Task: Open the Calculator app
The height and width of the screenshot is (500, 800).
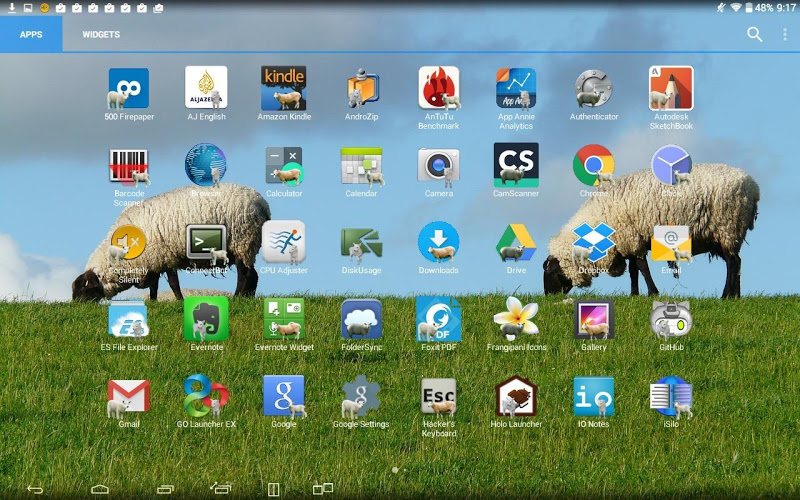Action: (284, 165)
